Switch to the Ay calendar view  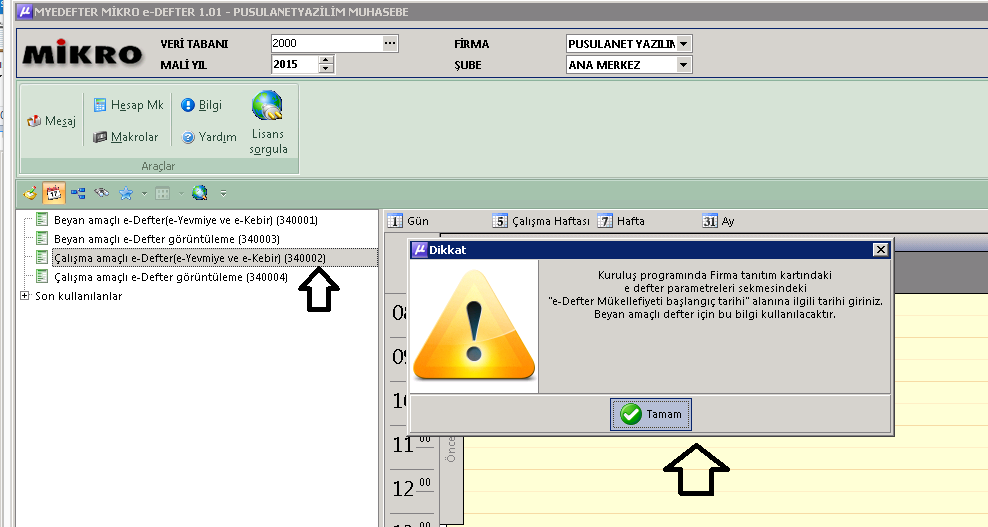point(718,221)
